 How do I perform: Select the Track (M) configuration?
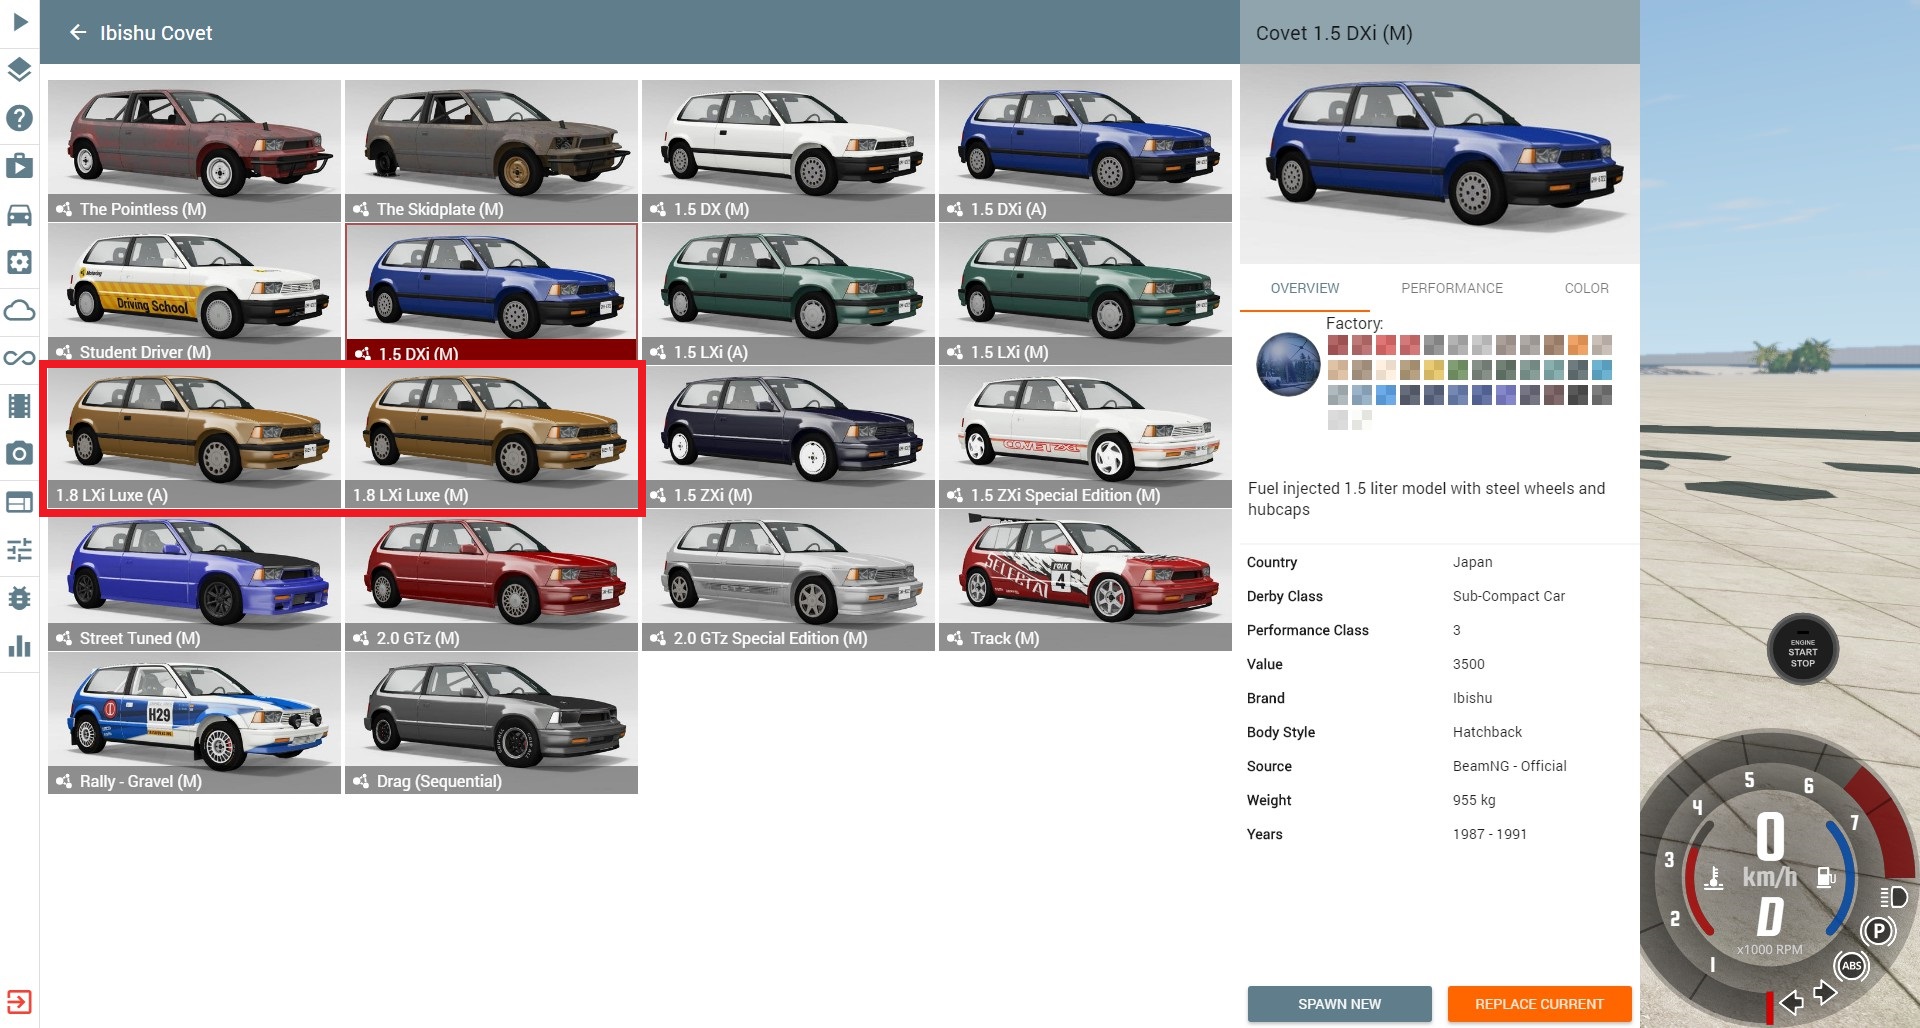(x=1085, y=579)
